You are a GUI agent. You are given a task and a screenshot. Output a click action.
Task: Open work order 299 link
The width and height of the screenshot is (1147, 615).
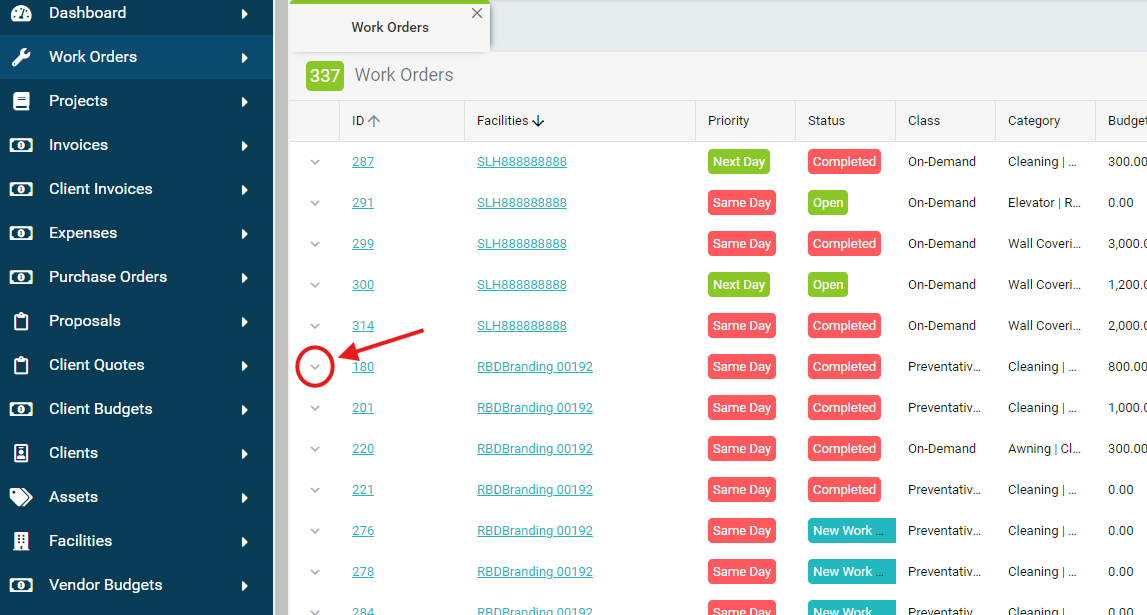pyautogui.click(x=363, y=244)
